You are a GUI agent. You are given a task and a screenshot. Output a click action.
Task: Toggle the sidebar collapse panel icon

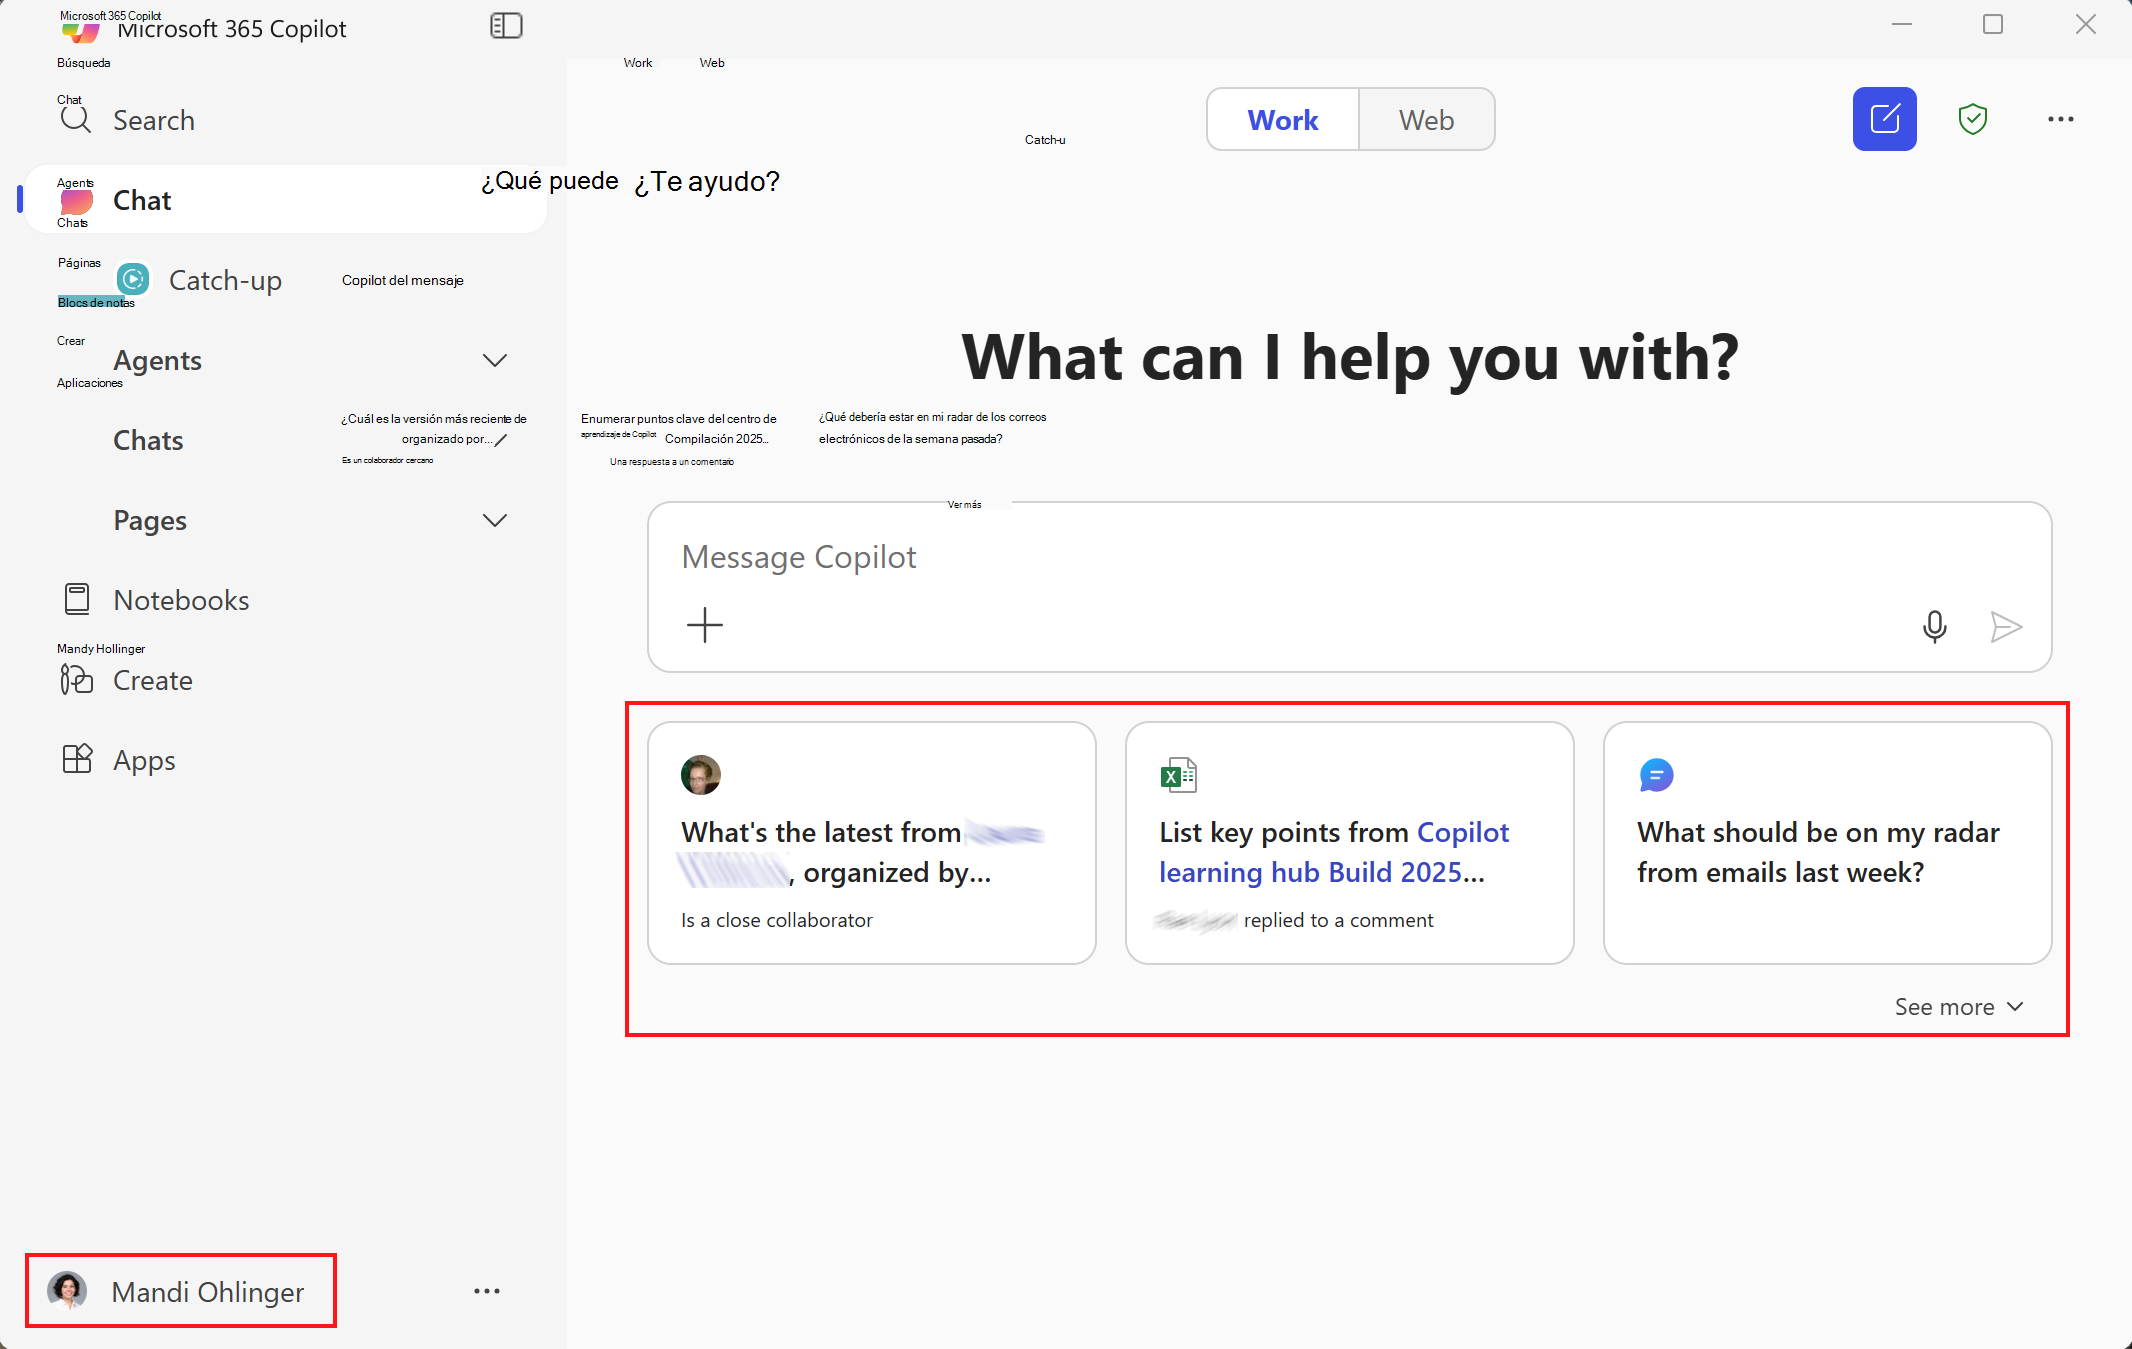pyautogui.click(x=506, y=26)
